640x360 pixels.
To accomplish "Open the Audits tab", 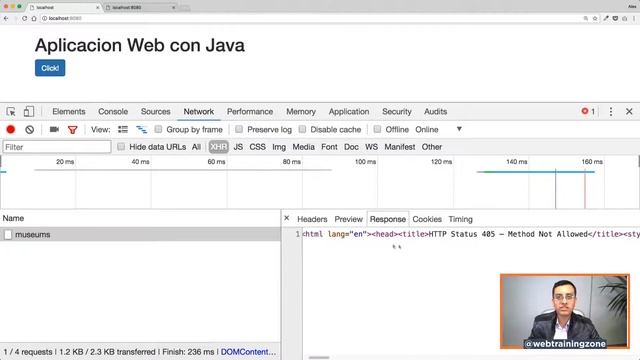I will pos(436,111).
